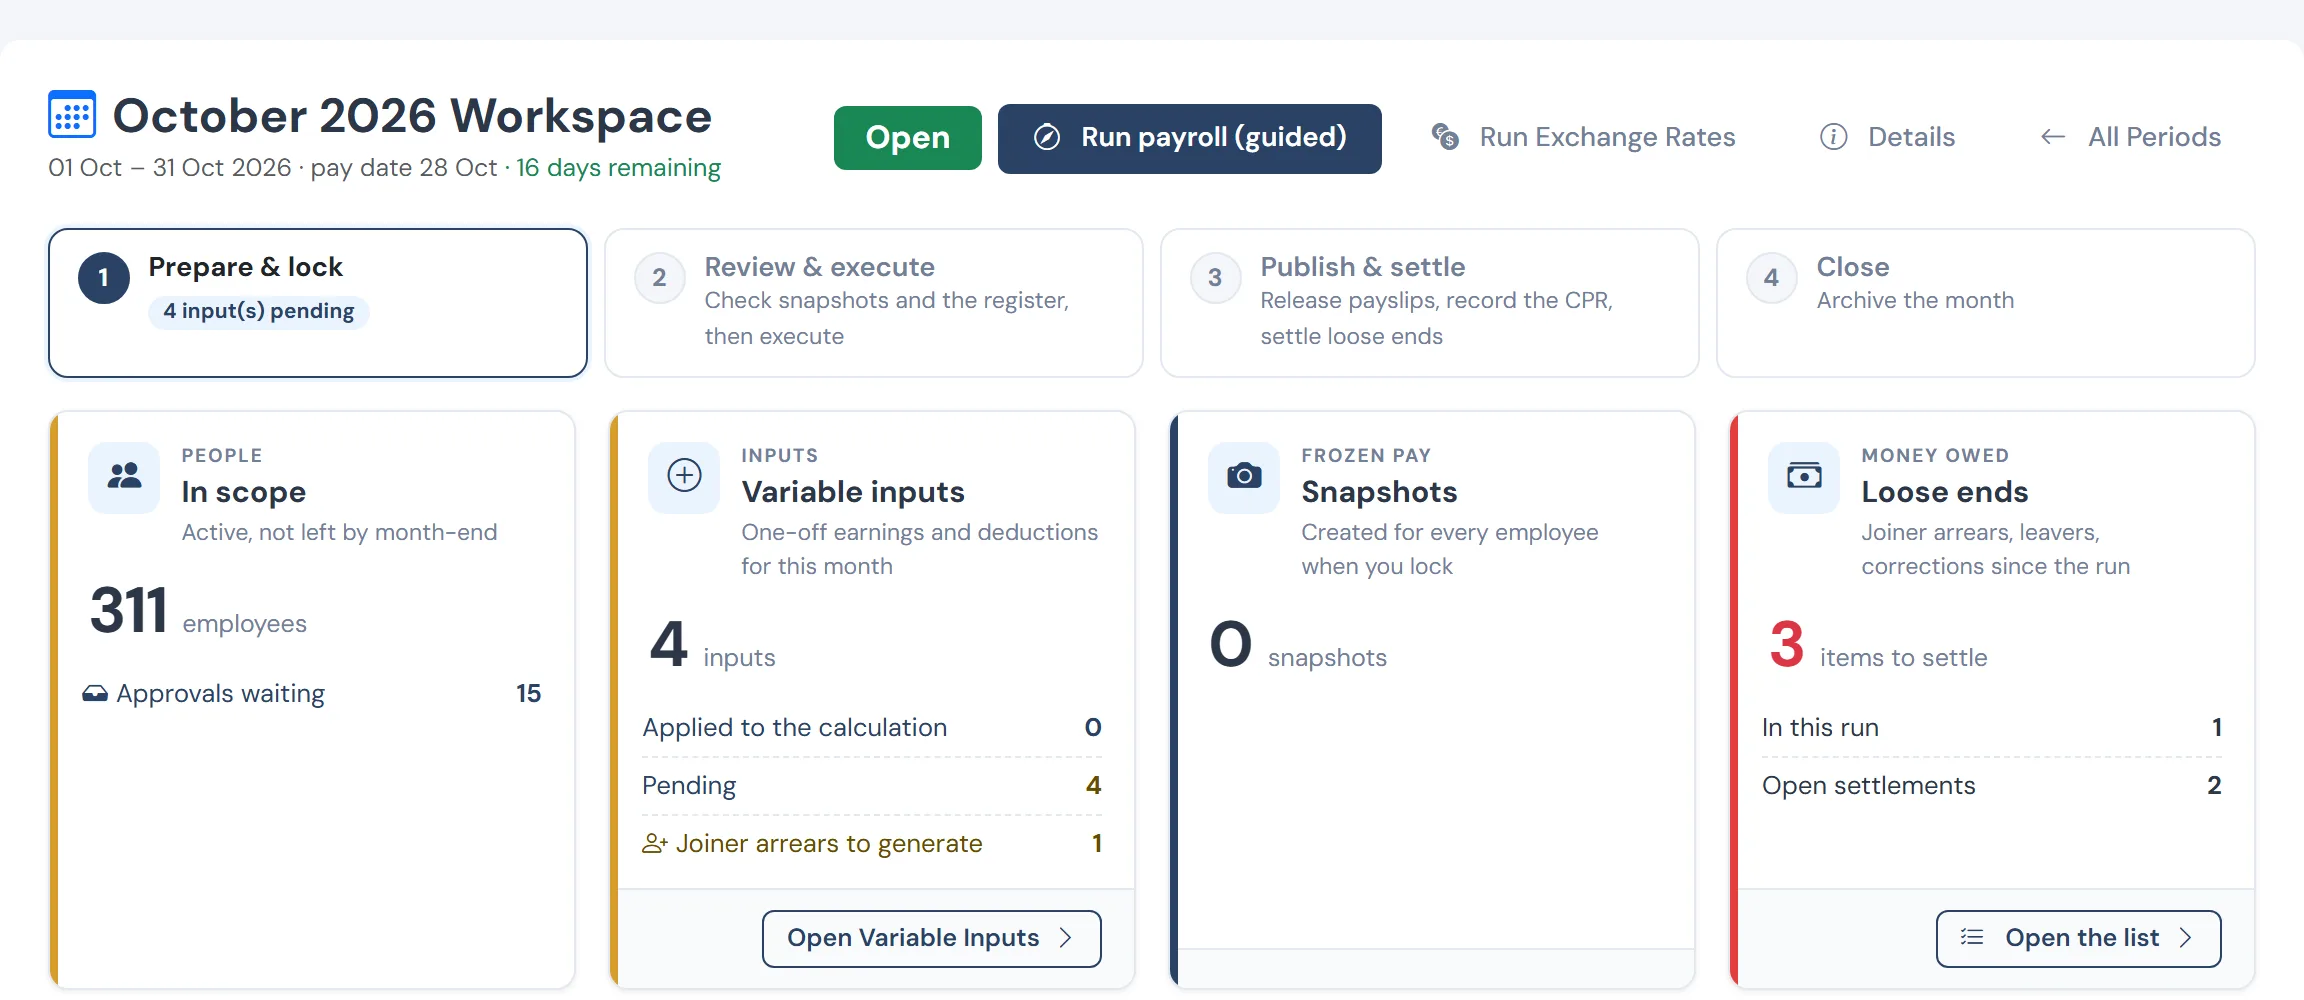Click the list icon in Open the list button
This screenshot has width=2304, height=1000.
coord(1972,938)
